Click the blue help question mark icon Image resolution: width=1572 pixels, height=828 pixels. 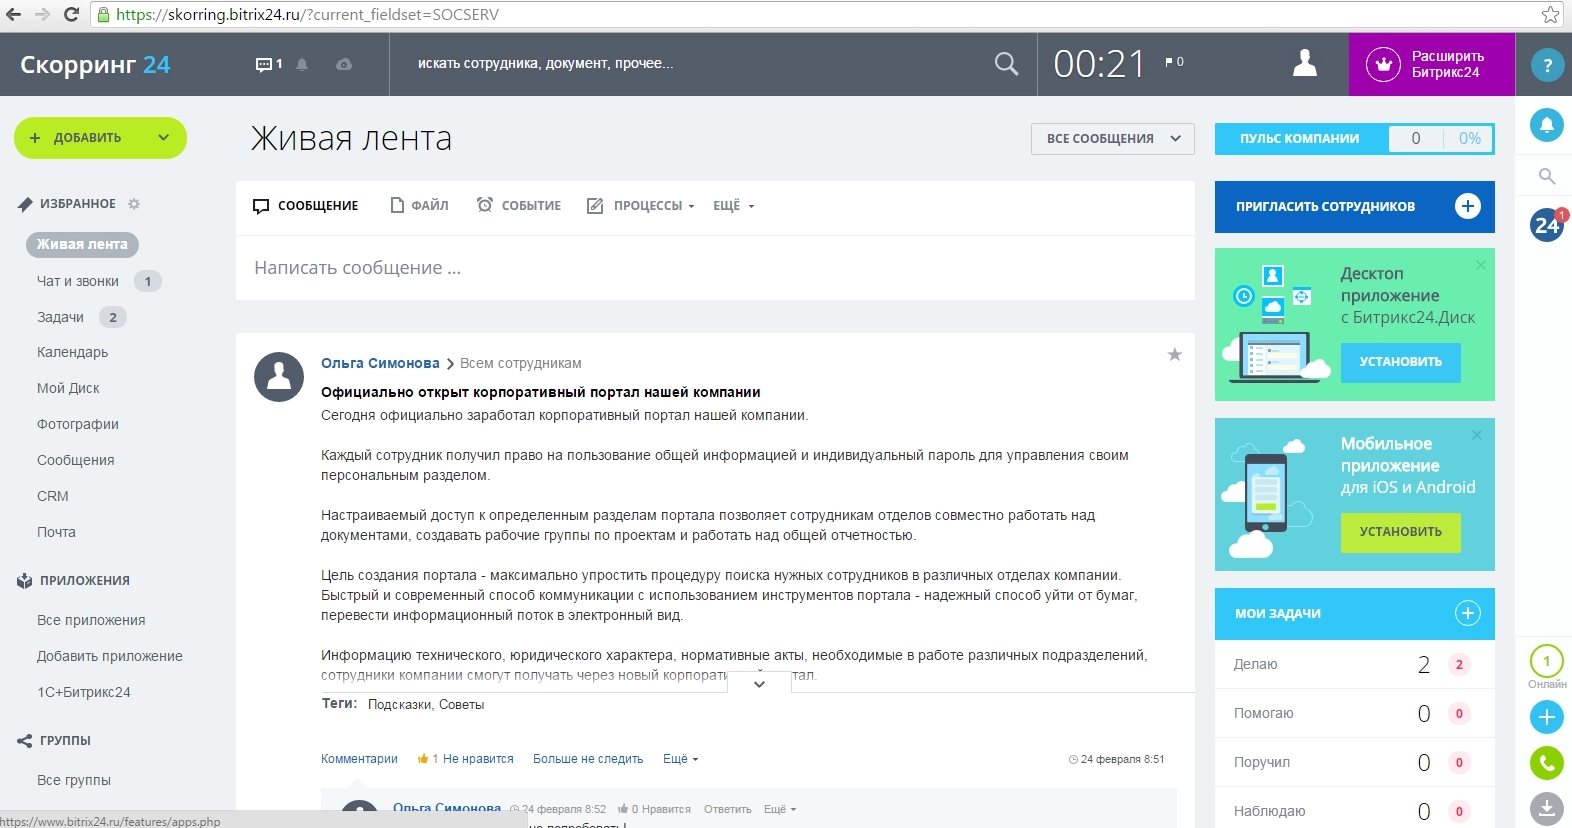click(1547, 66)
